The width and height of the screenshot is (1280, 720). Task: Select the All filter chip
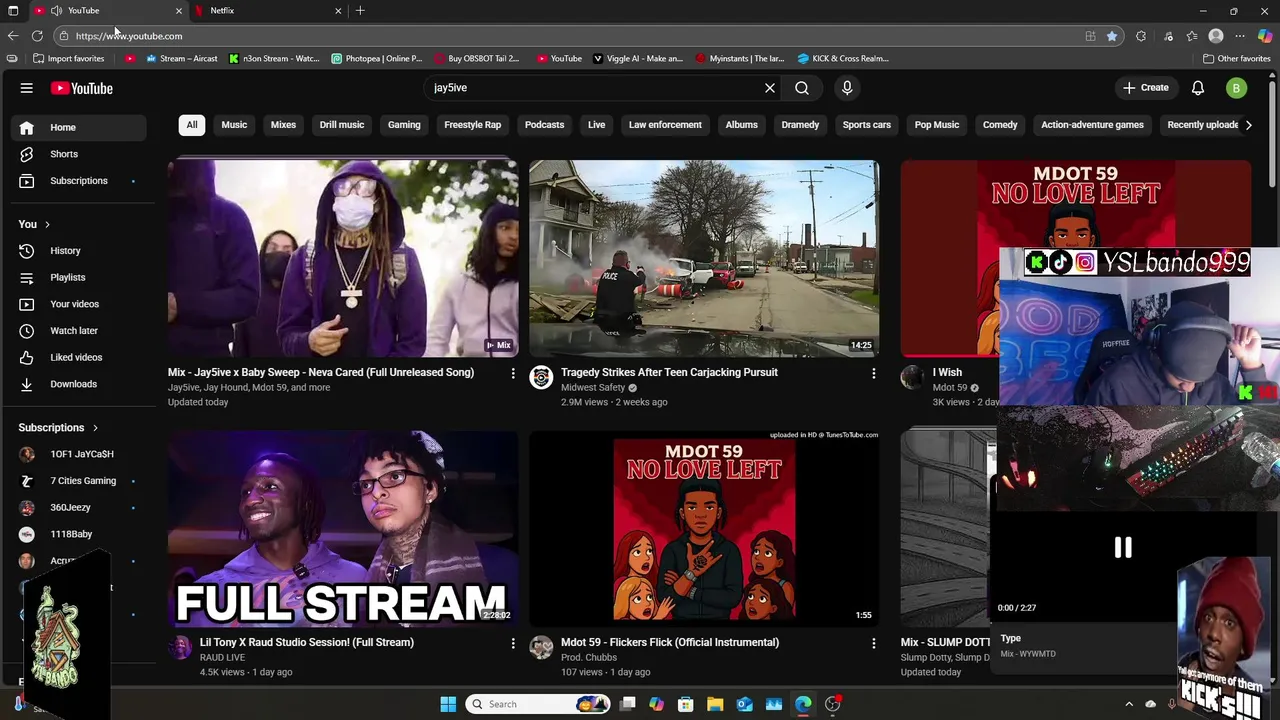pyautogui.click(x=192, y=125)
